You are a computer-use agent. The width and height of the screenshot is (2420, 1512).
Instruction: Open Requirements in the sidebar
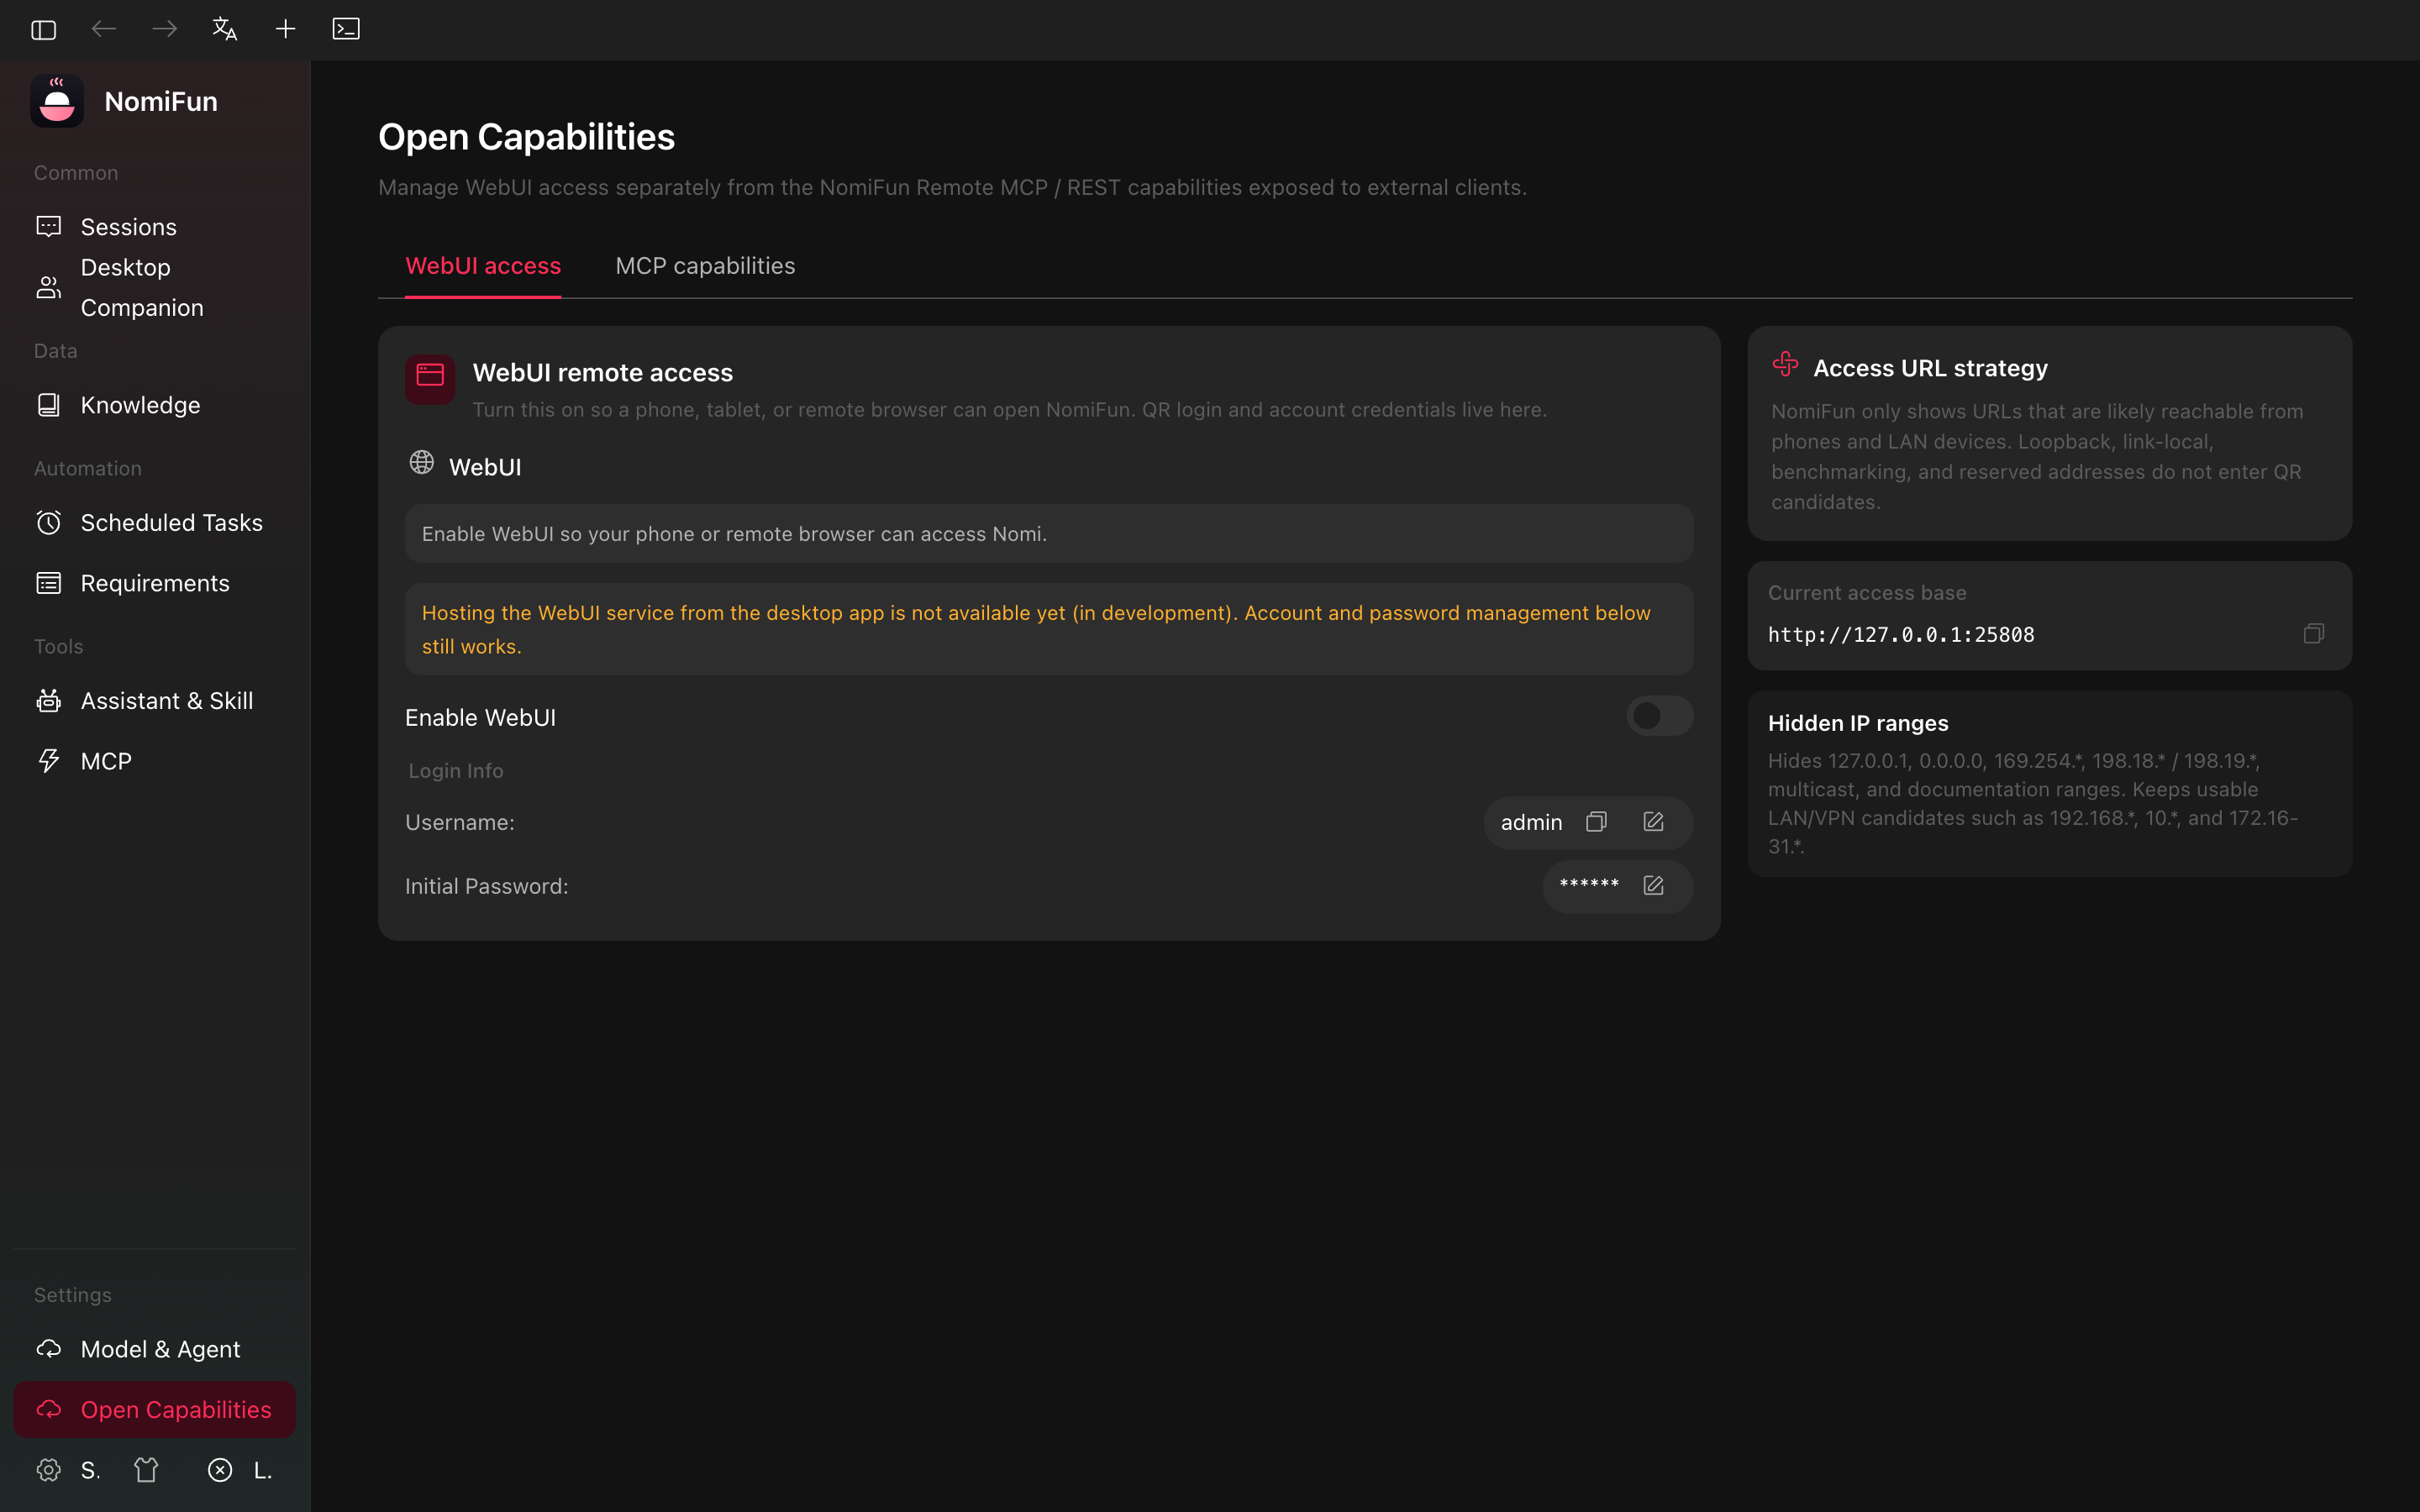click(x=155, y=583)
